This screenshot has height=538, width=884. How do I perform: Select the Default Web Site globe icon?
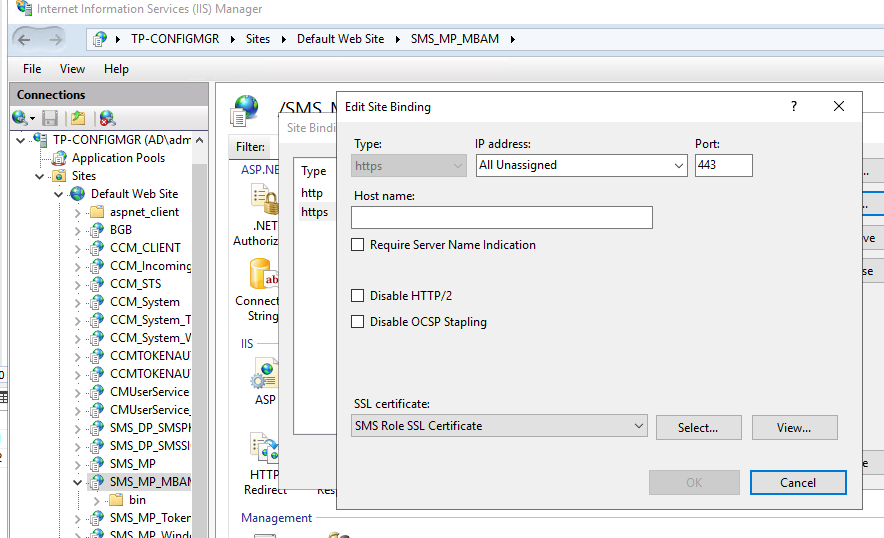[77, 194]
